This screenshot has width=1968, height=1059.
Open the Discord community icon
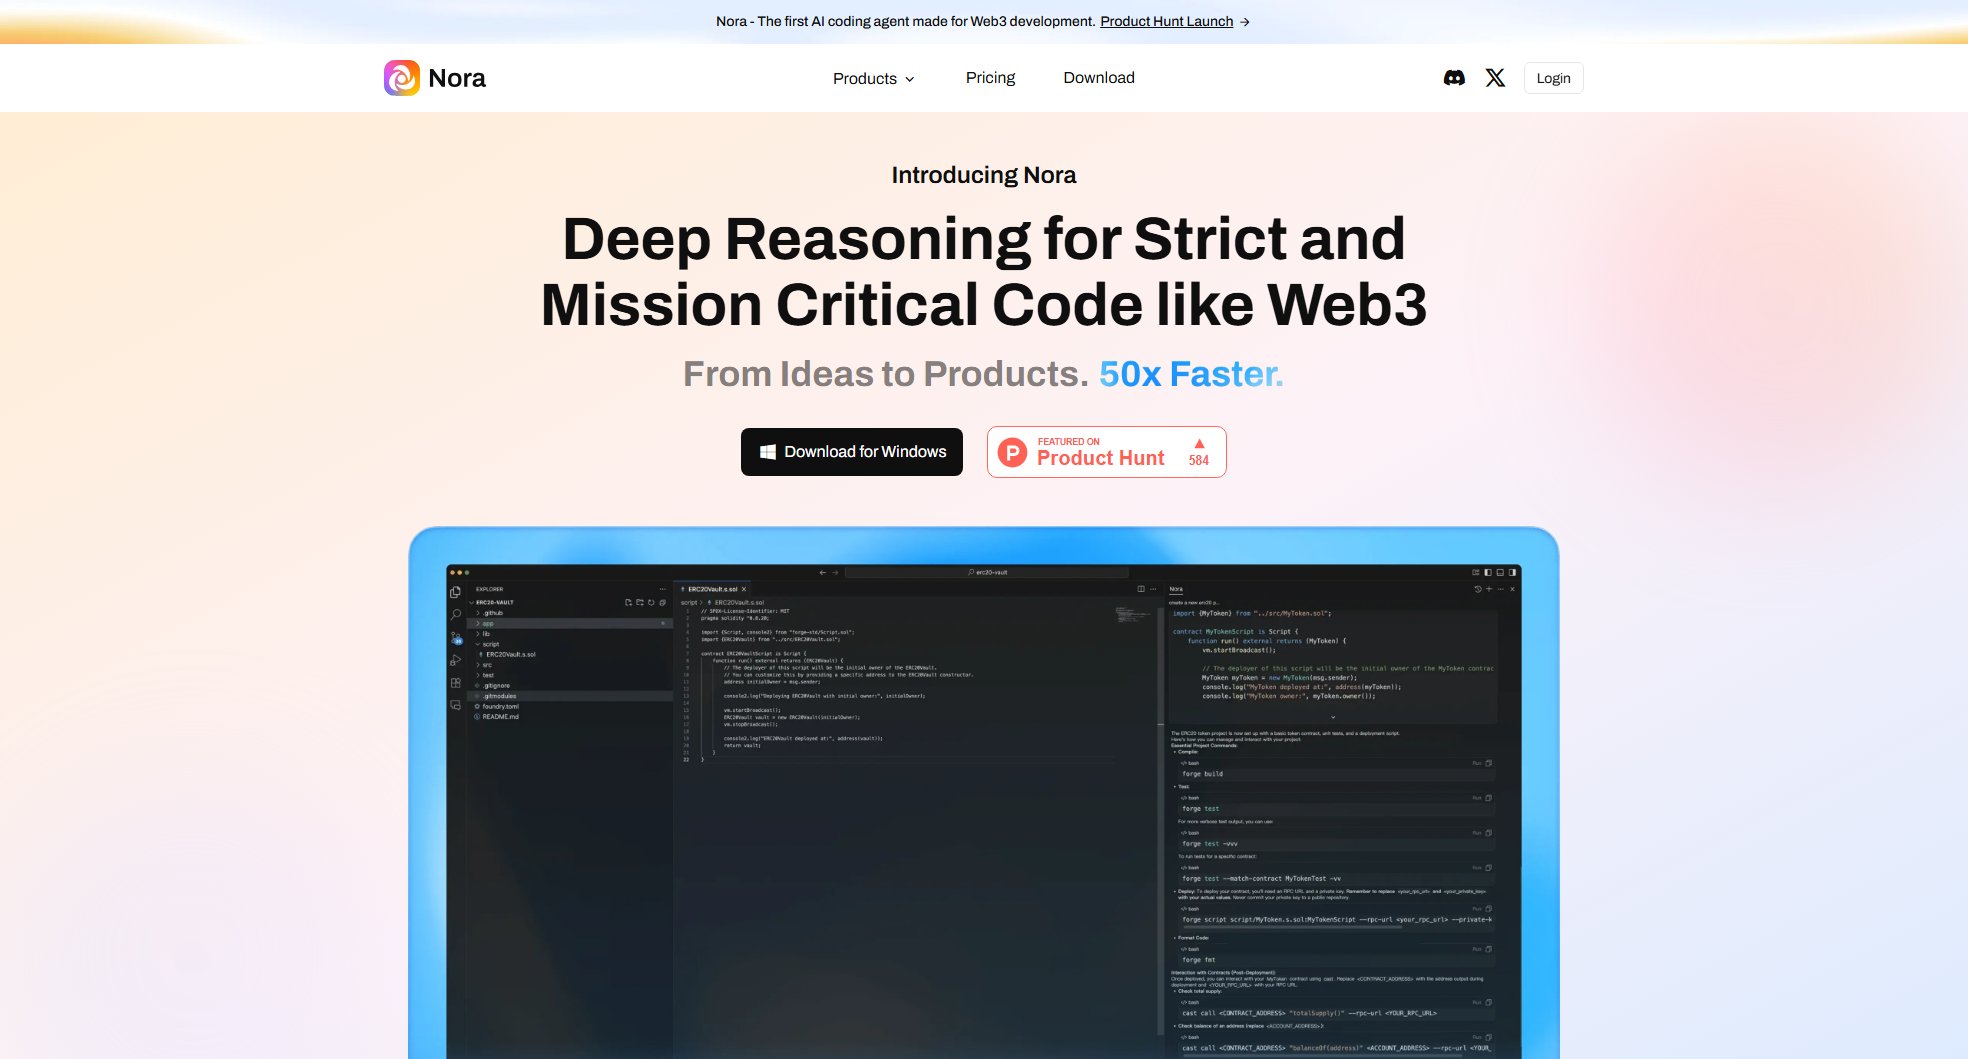click(x=1454, y=78)
